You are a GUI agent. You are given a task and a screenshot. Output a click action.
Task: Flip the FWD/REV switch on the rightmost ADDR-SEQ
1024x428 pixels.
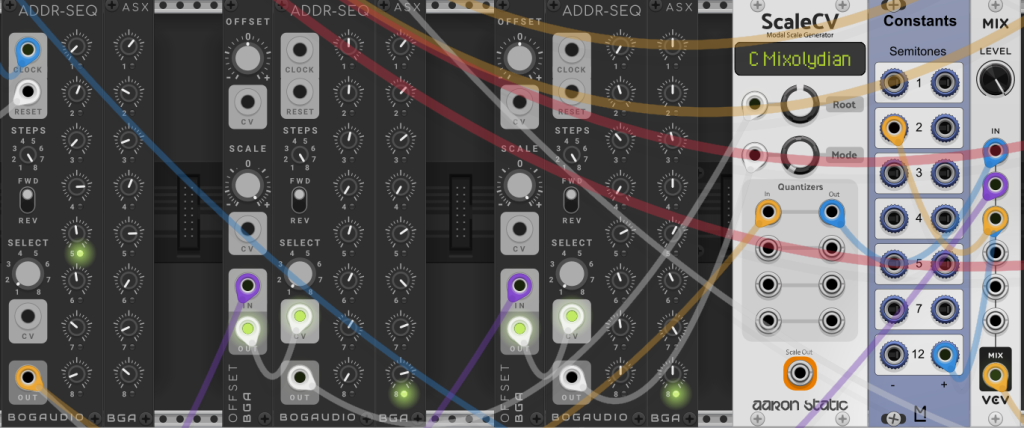point(571,200)
